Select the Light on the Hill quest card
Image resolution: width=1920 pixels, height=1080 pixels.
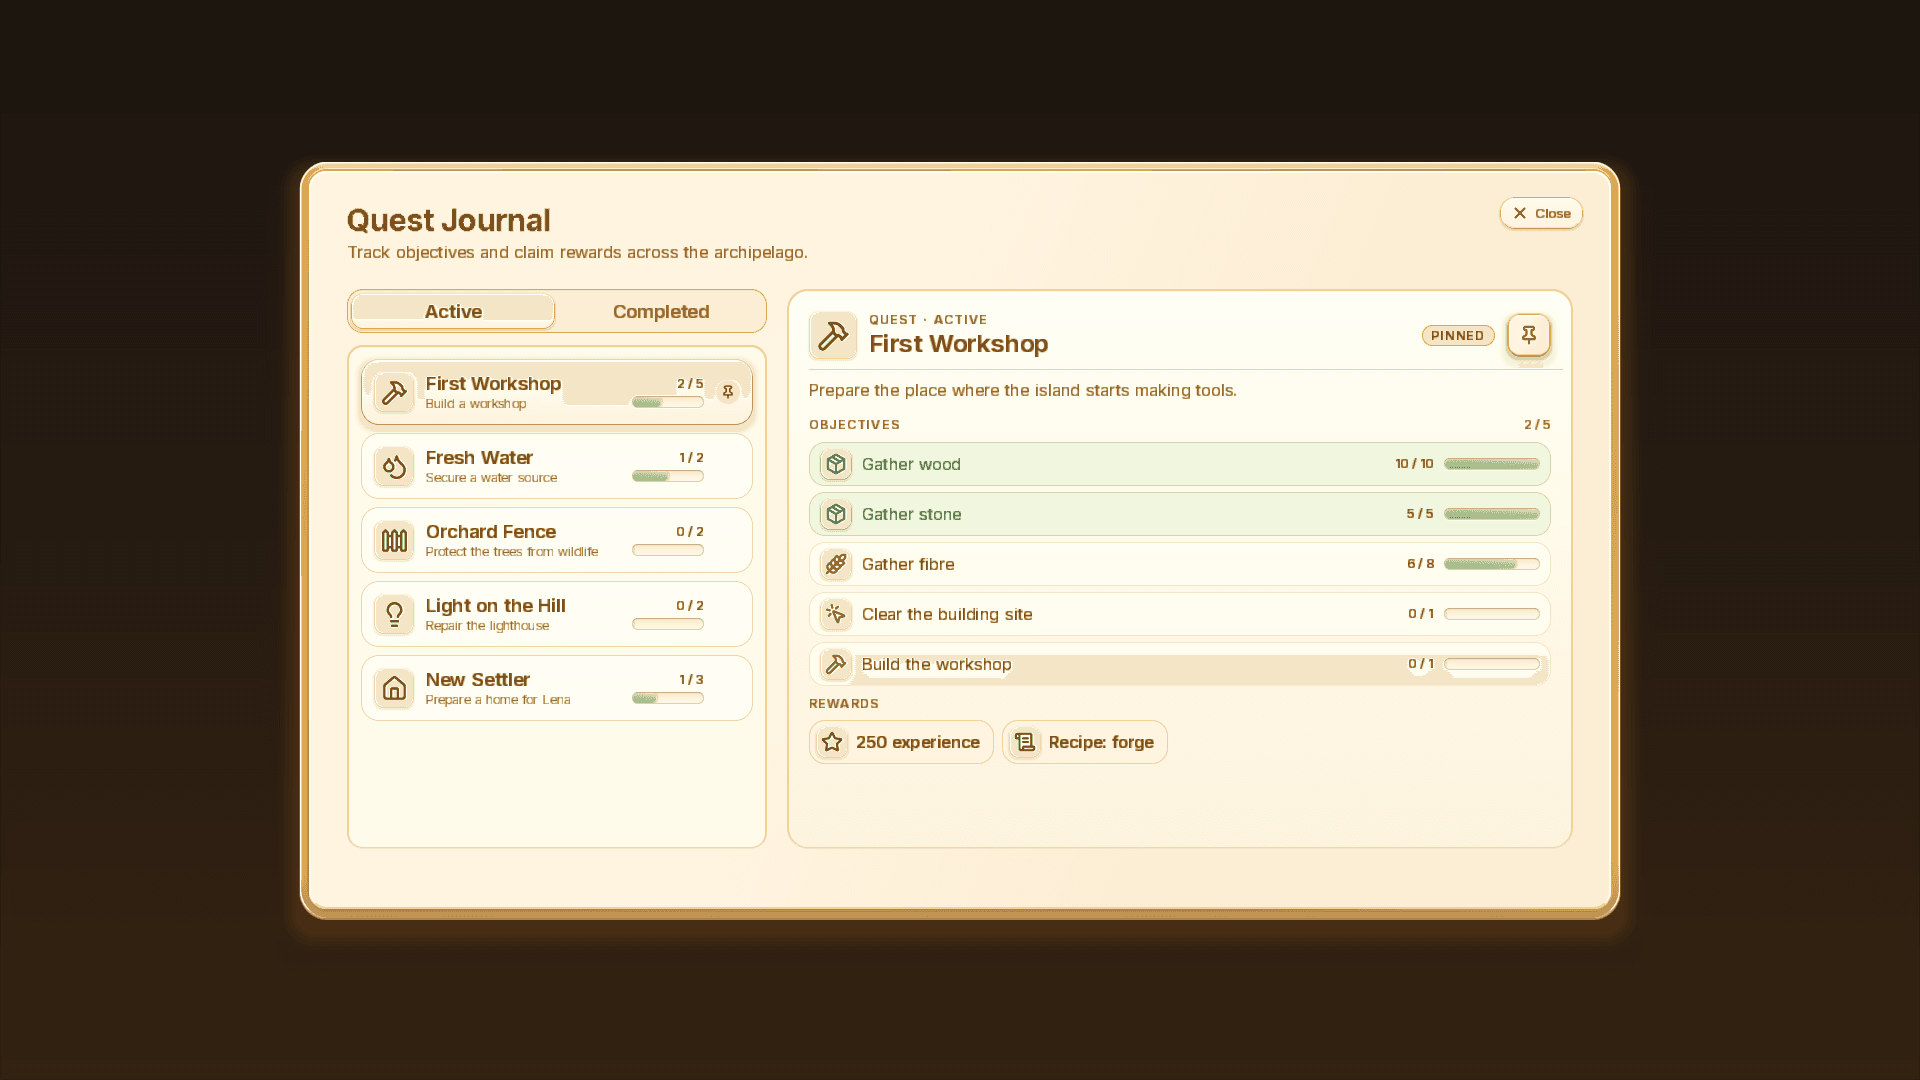[x=557, y=614]
